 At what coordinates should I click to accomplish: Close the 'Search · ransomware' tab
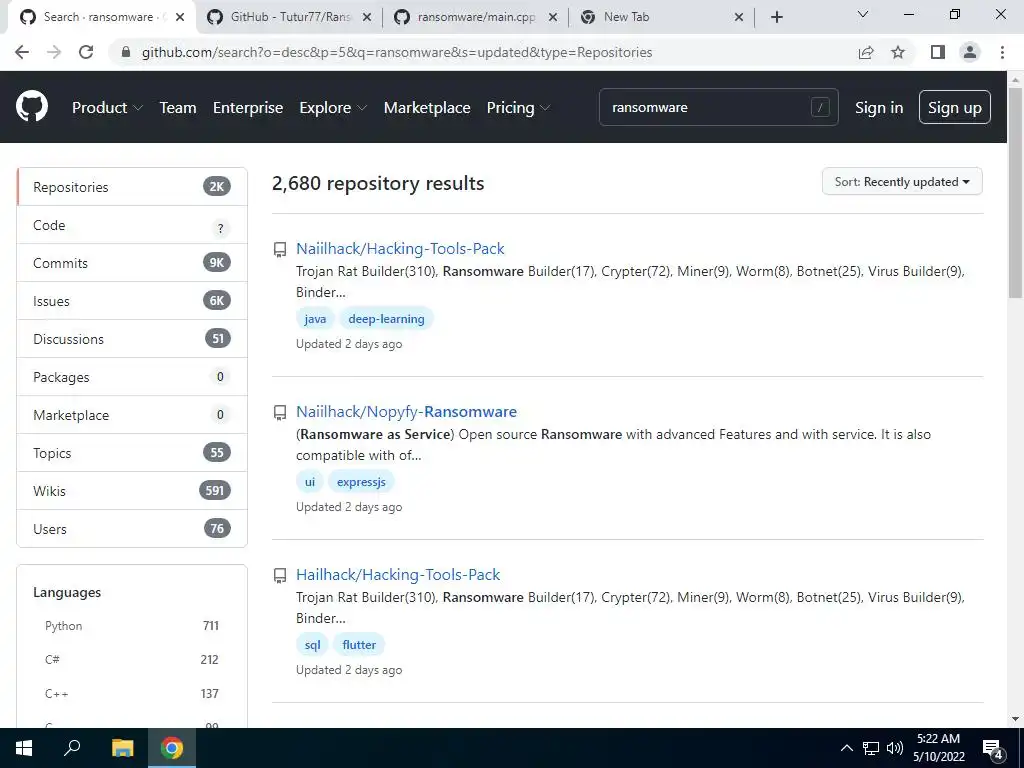(x=180, y=17)
